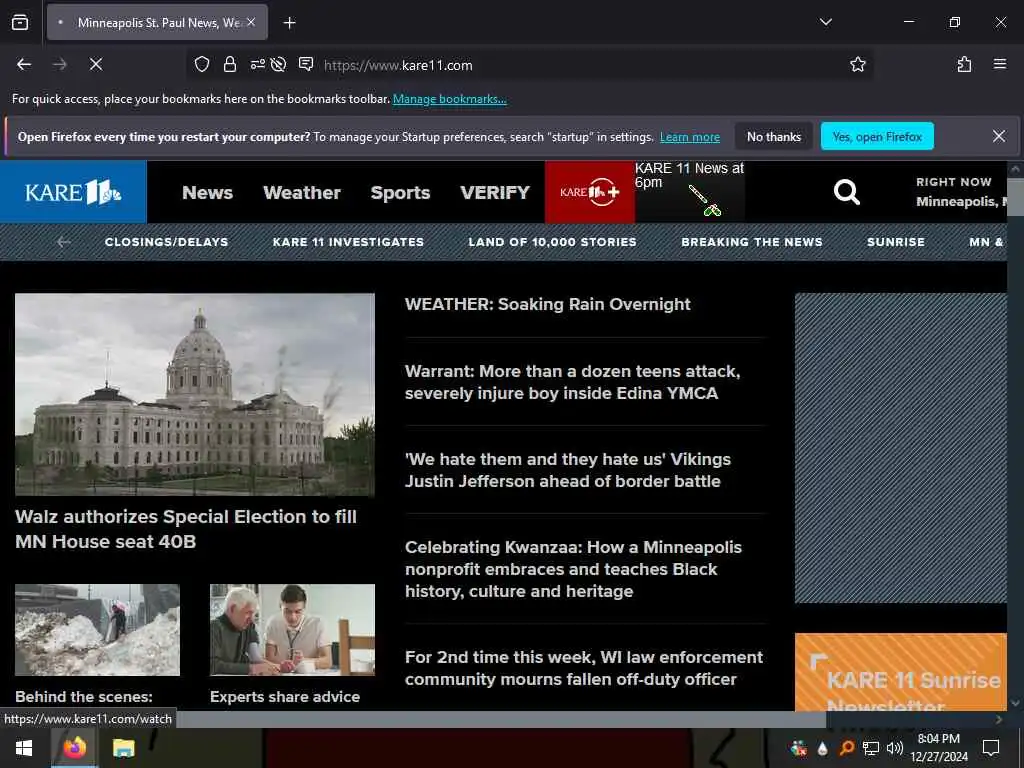Screen dimensions: 1024x768
Task: Click Yes, open Firefox button
Action: 877,136
